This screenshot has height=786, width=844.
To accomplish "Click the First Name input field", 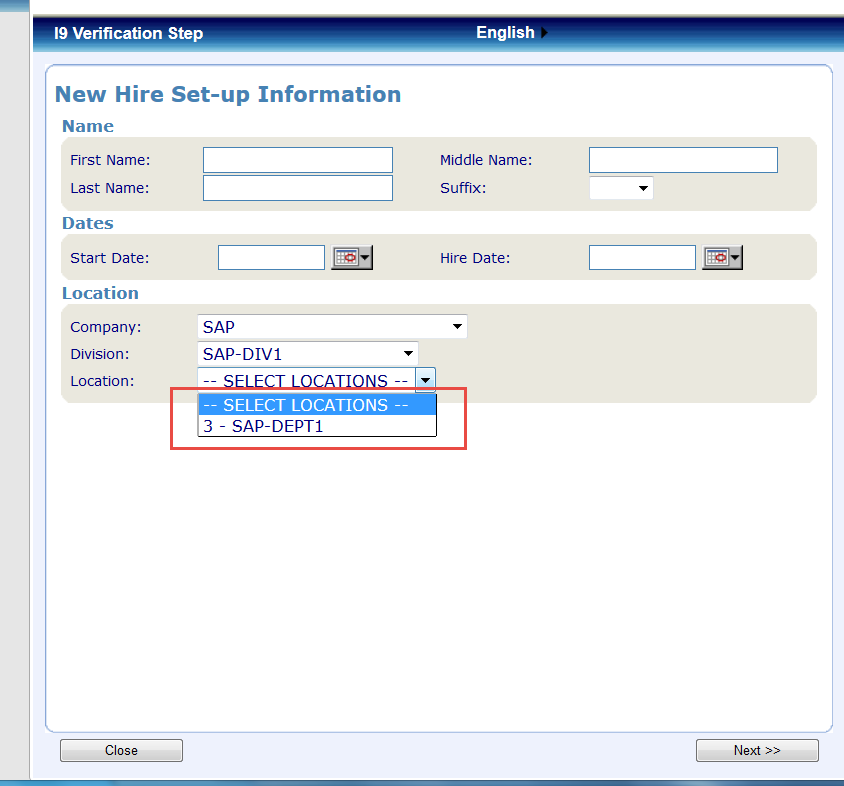I will pos(298,160).
